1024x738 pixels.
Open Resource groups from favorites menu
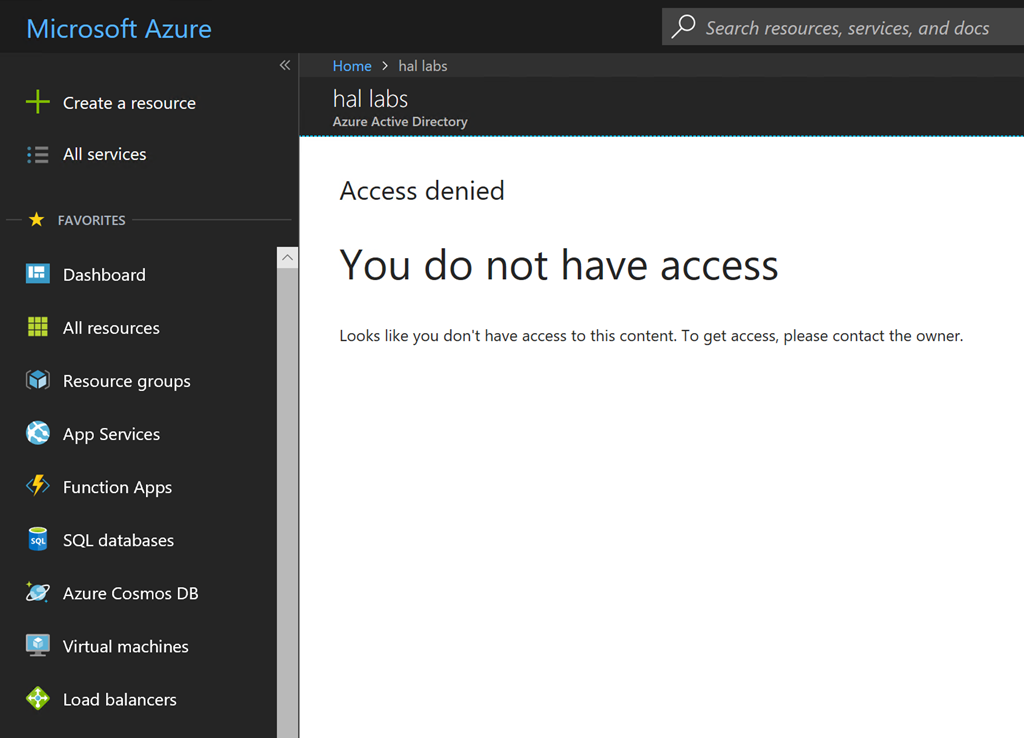(126, 381)
